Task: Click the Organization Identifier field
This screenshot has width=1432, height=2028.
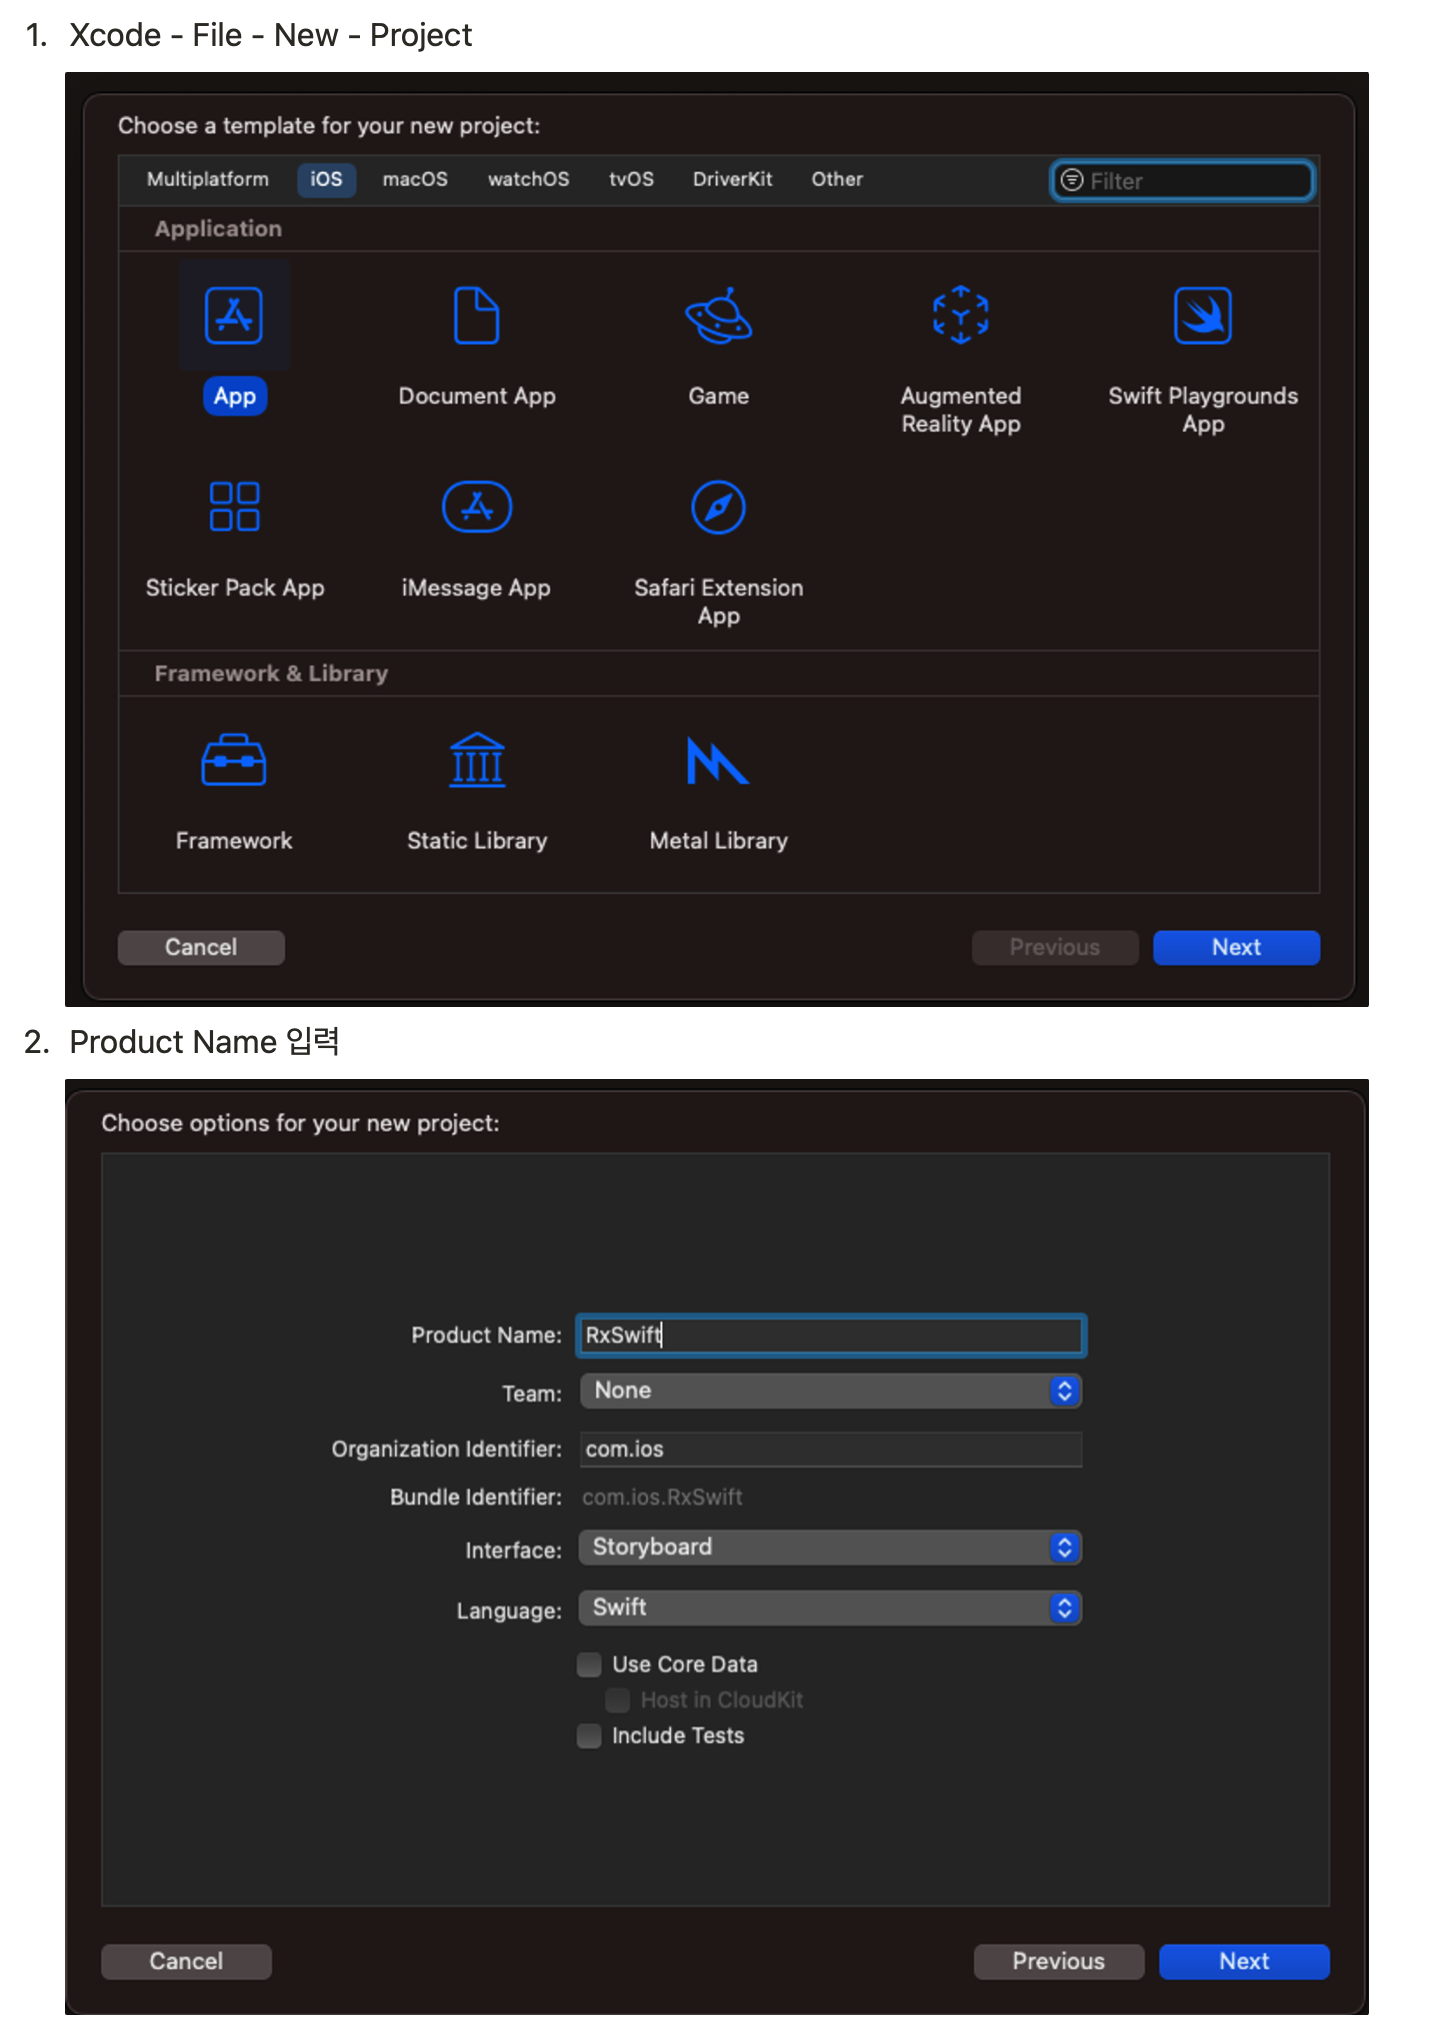Action: pyautogui.click(x=831, y=1449)
